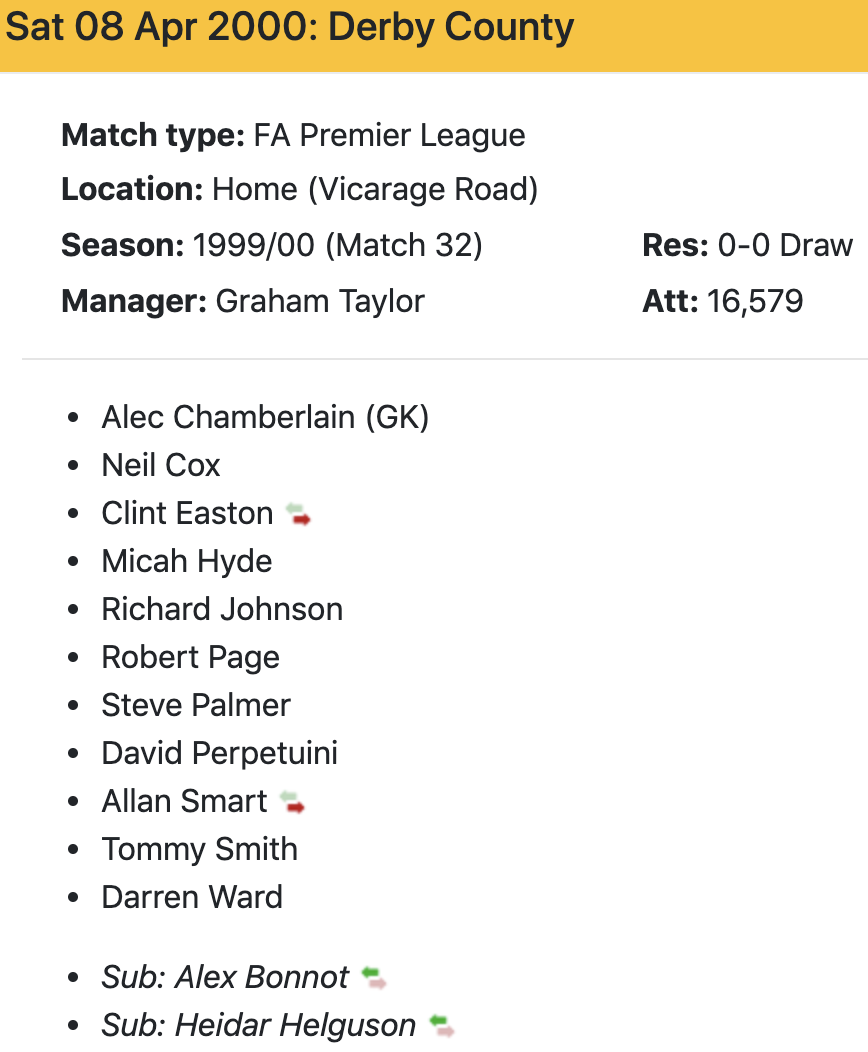The height and width of the screenshot is (1052, 868).
Task: Select David Perpetuini from the list
Action: pos(220,753)
